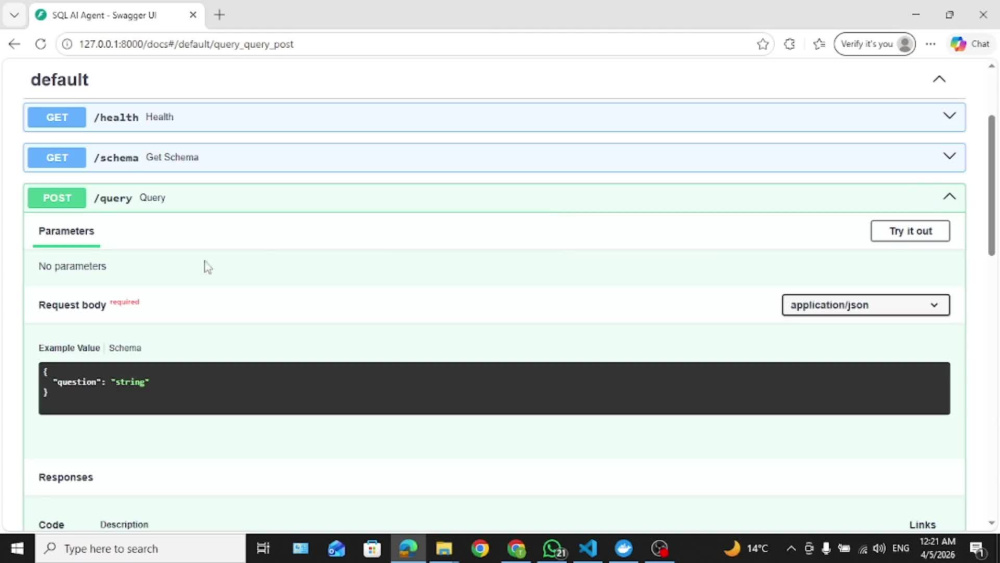Open the Windows Start menu
This screenshot has width=1000, height=563.
pos(17,548)
